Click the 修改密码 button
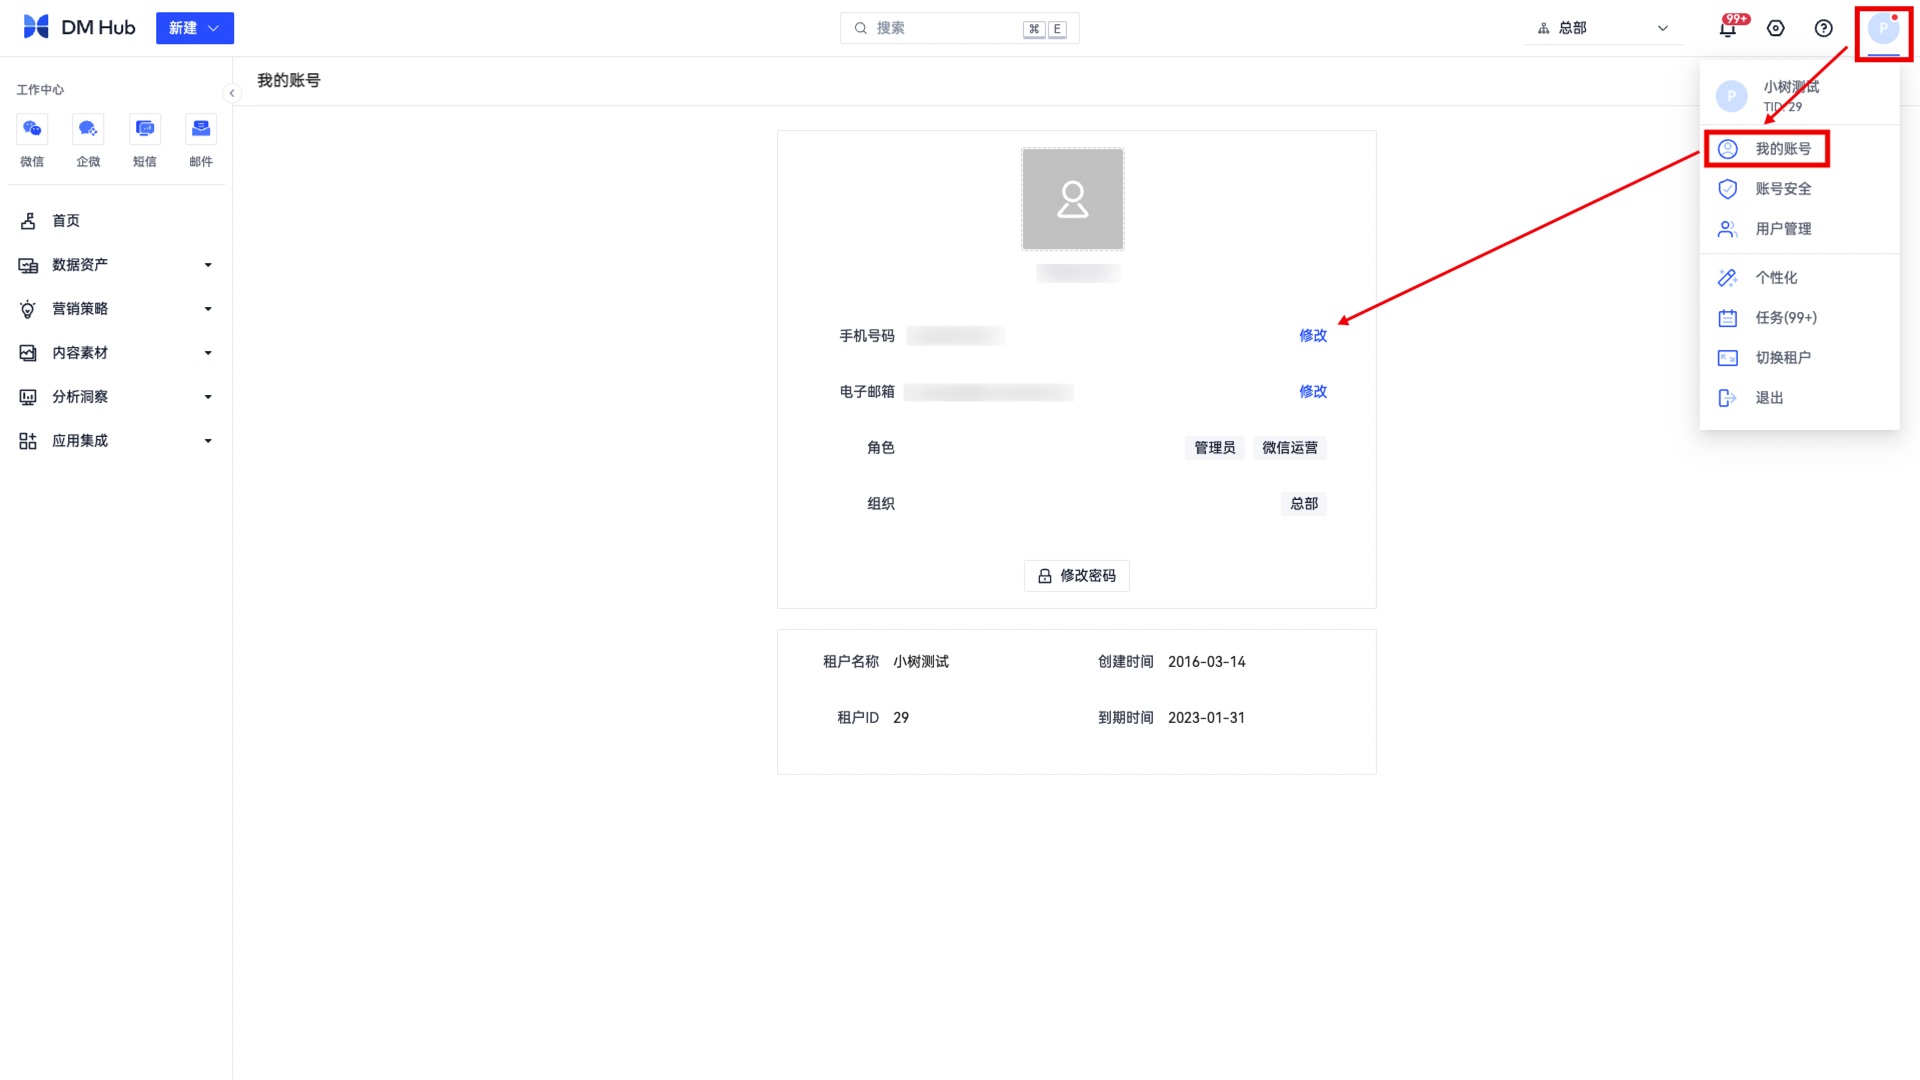The image size is (1920, 1080). click(1077, 576)
